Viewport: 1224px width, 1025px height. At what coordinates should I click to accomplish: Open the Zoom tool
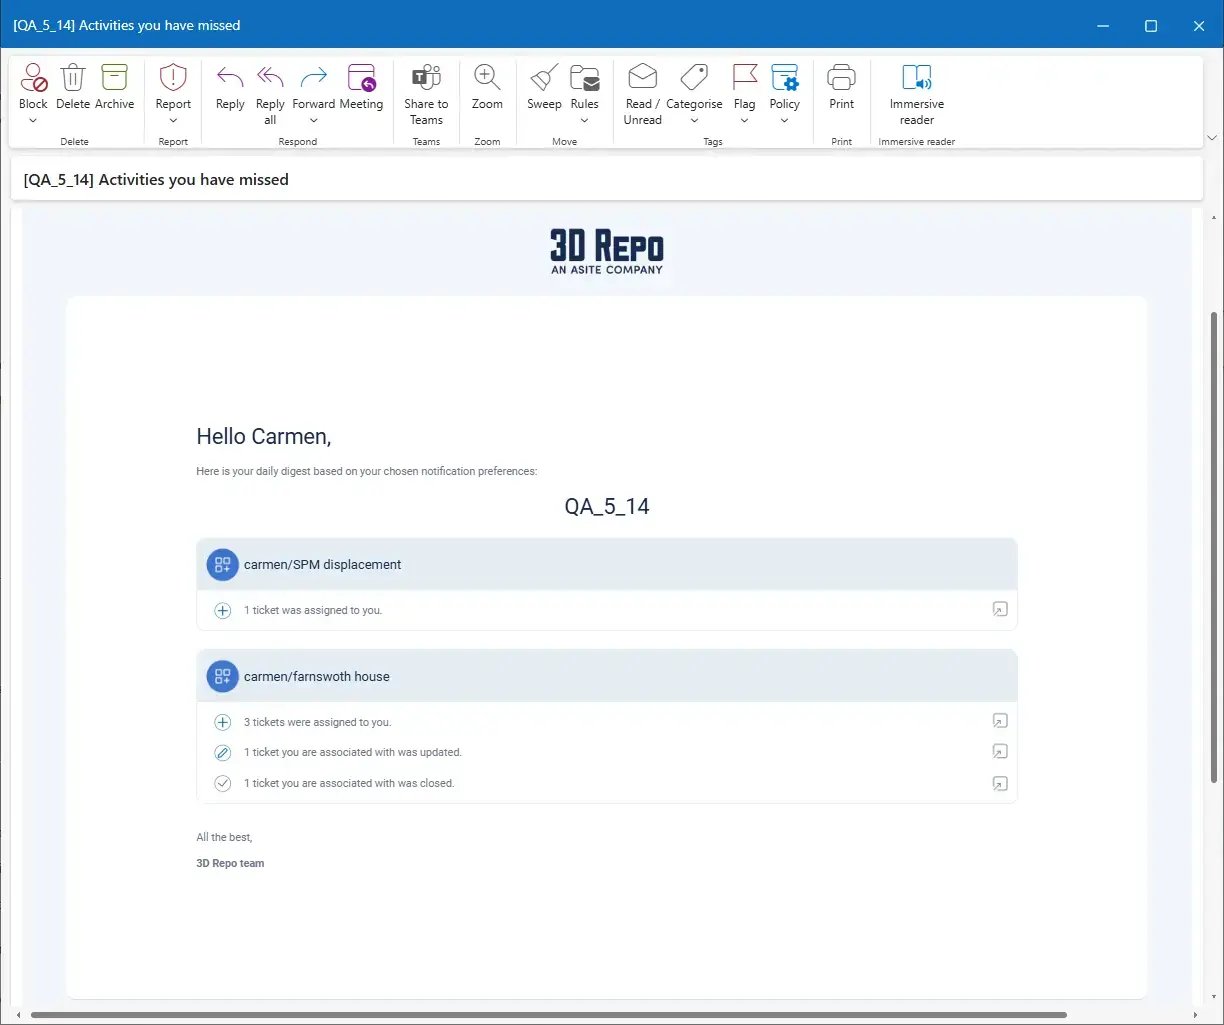pyautogui.click(x=487, y=87)
